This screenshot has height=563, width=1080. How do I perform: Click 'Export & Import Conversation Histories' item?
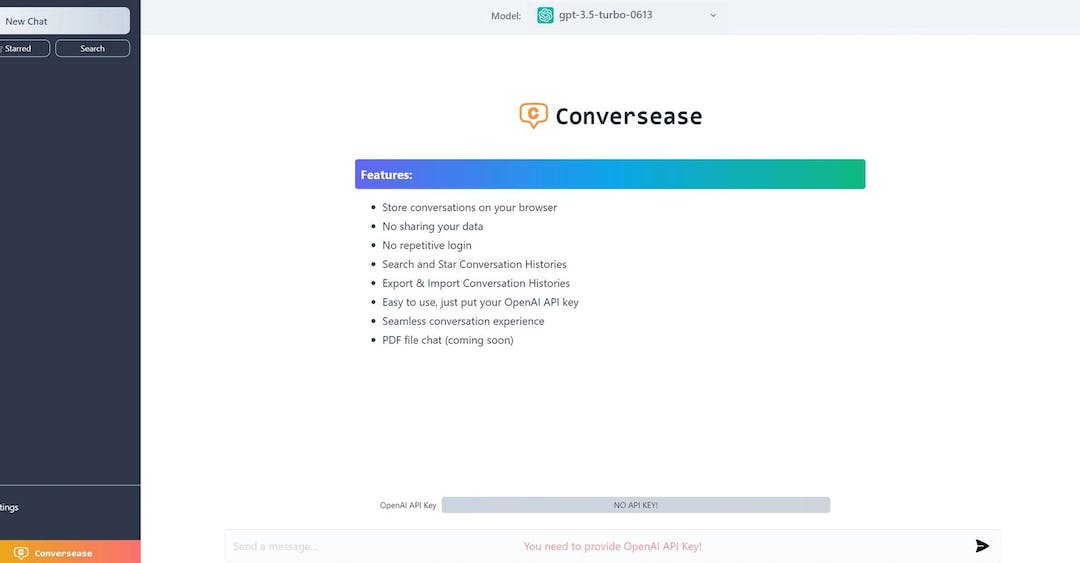coord(476,283)
